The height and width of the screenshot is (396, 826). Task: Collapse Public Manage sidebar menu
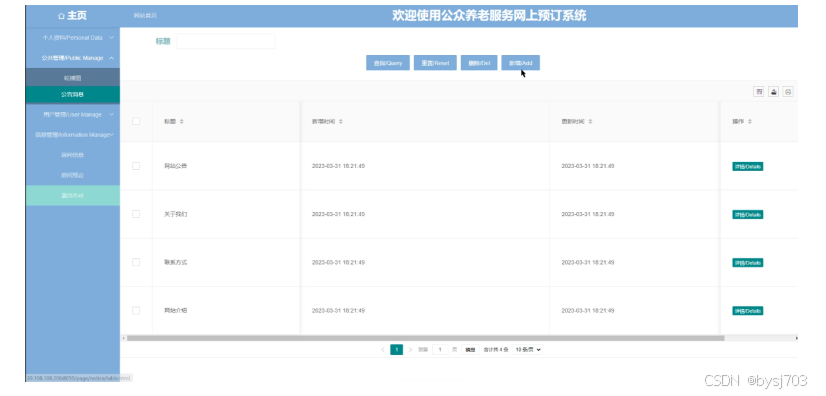[73, 58]
